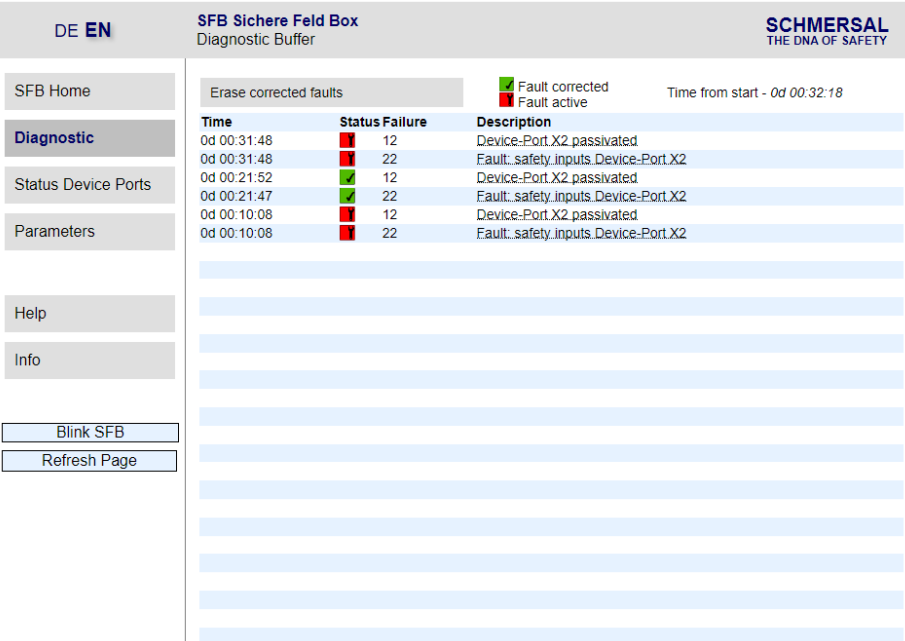Open the Help page
This screenshot has height=641, width=905.
[89, 313]
